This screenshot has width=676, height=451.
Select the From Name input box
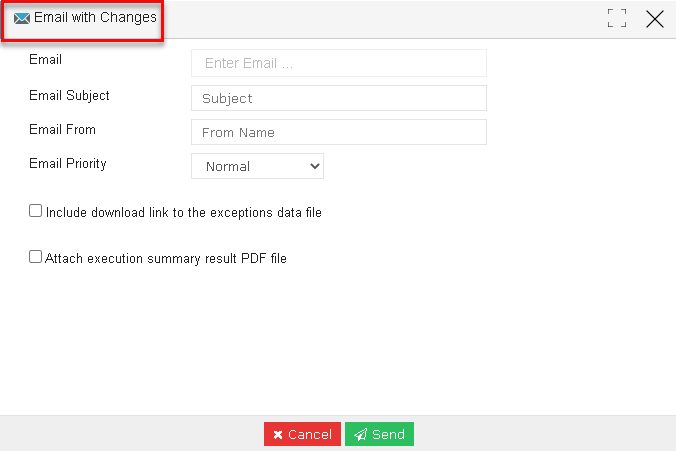339,132
